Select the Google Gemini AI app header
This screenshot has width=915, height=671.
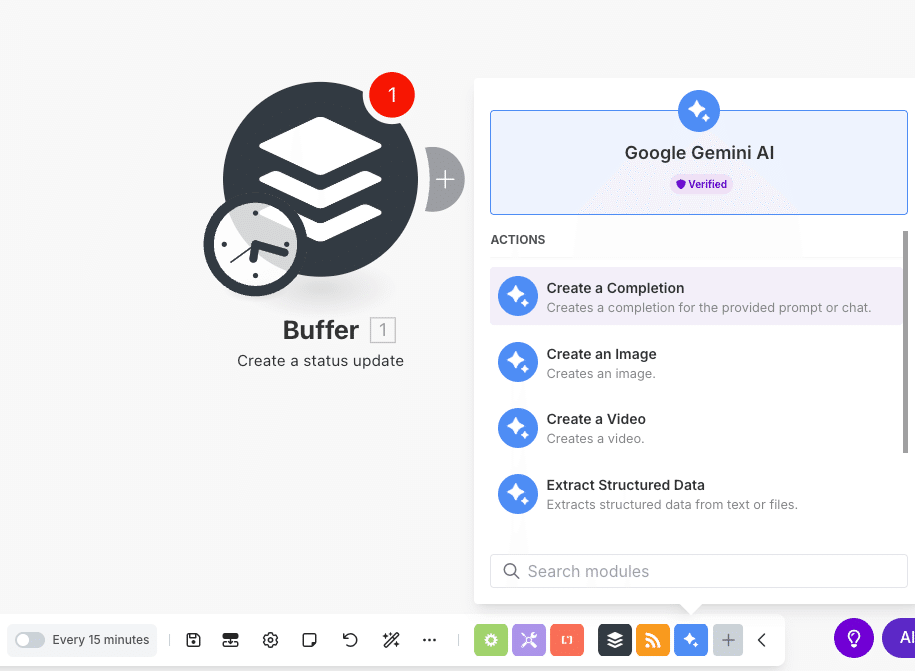click(699, 162)
